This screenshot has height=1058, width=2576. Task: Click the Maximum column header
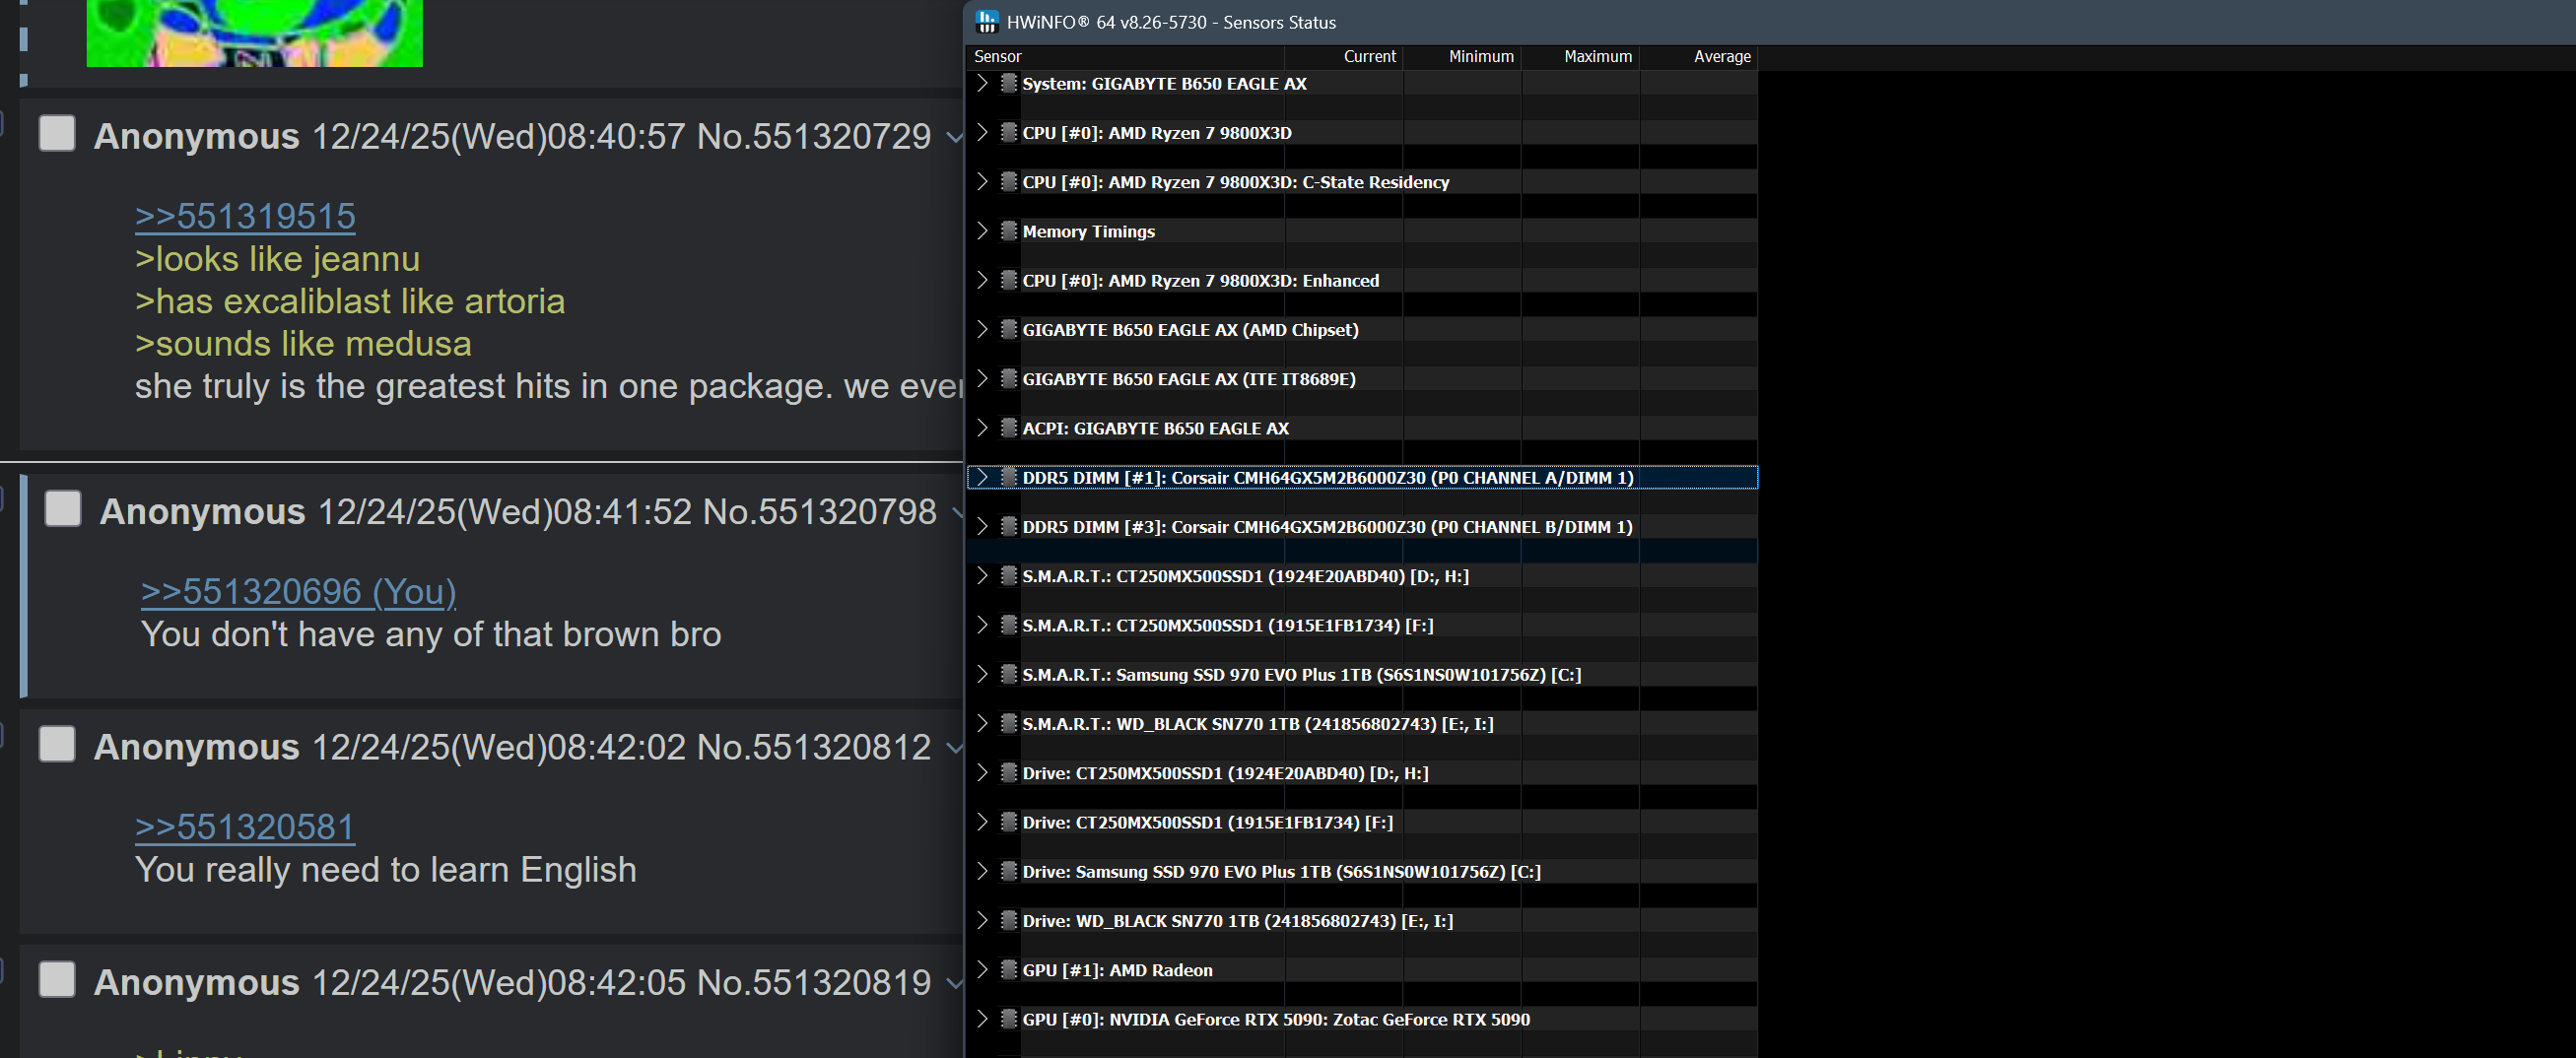(x=1580, y=57)
